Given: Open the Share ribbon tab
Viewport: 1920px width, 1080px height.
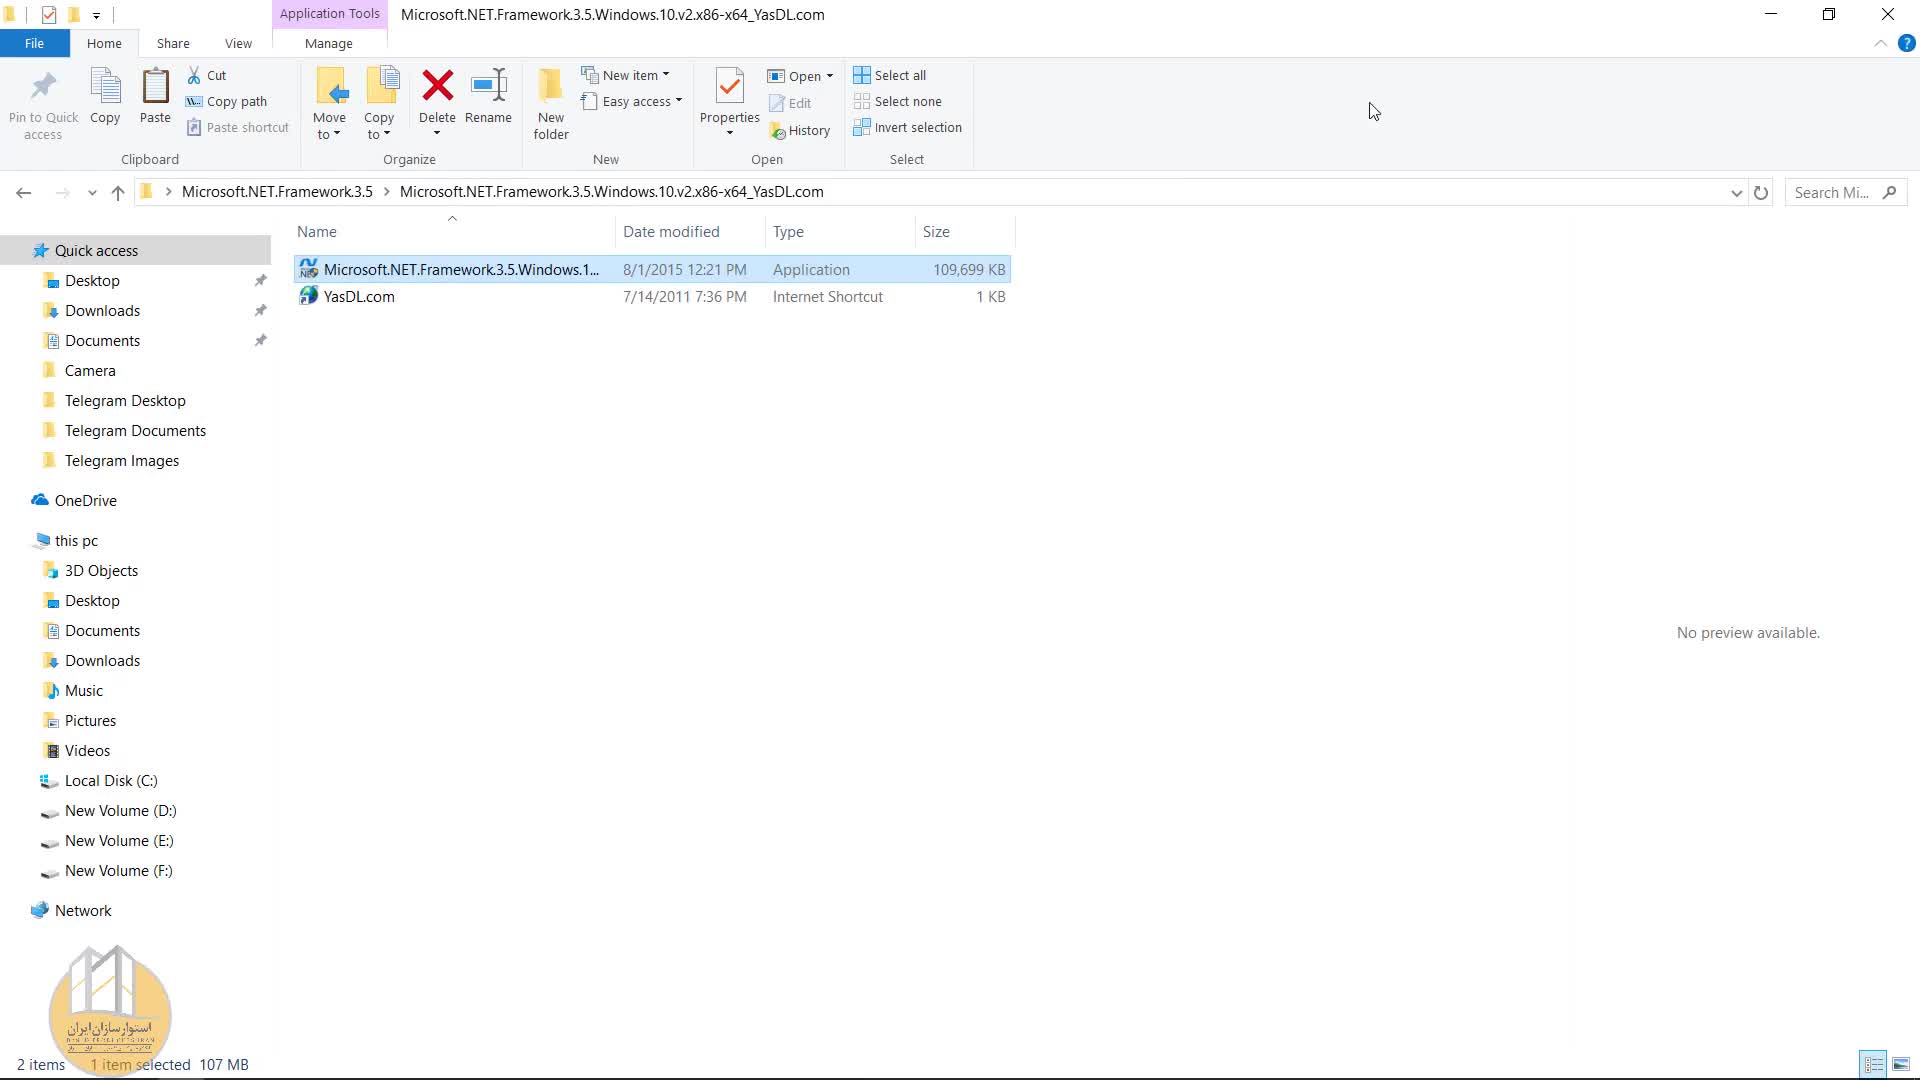Looking at the screenshot, I should pos(173,43).
